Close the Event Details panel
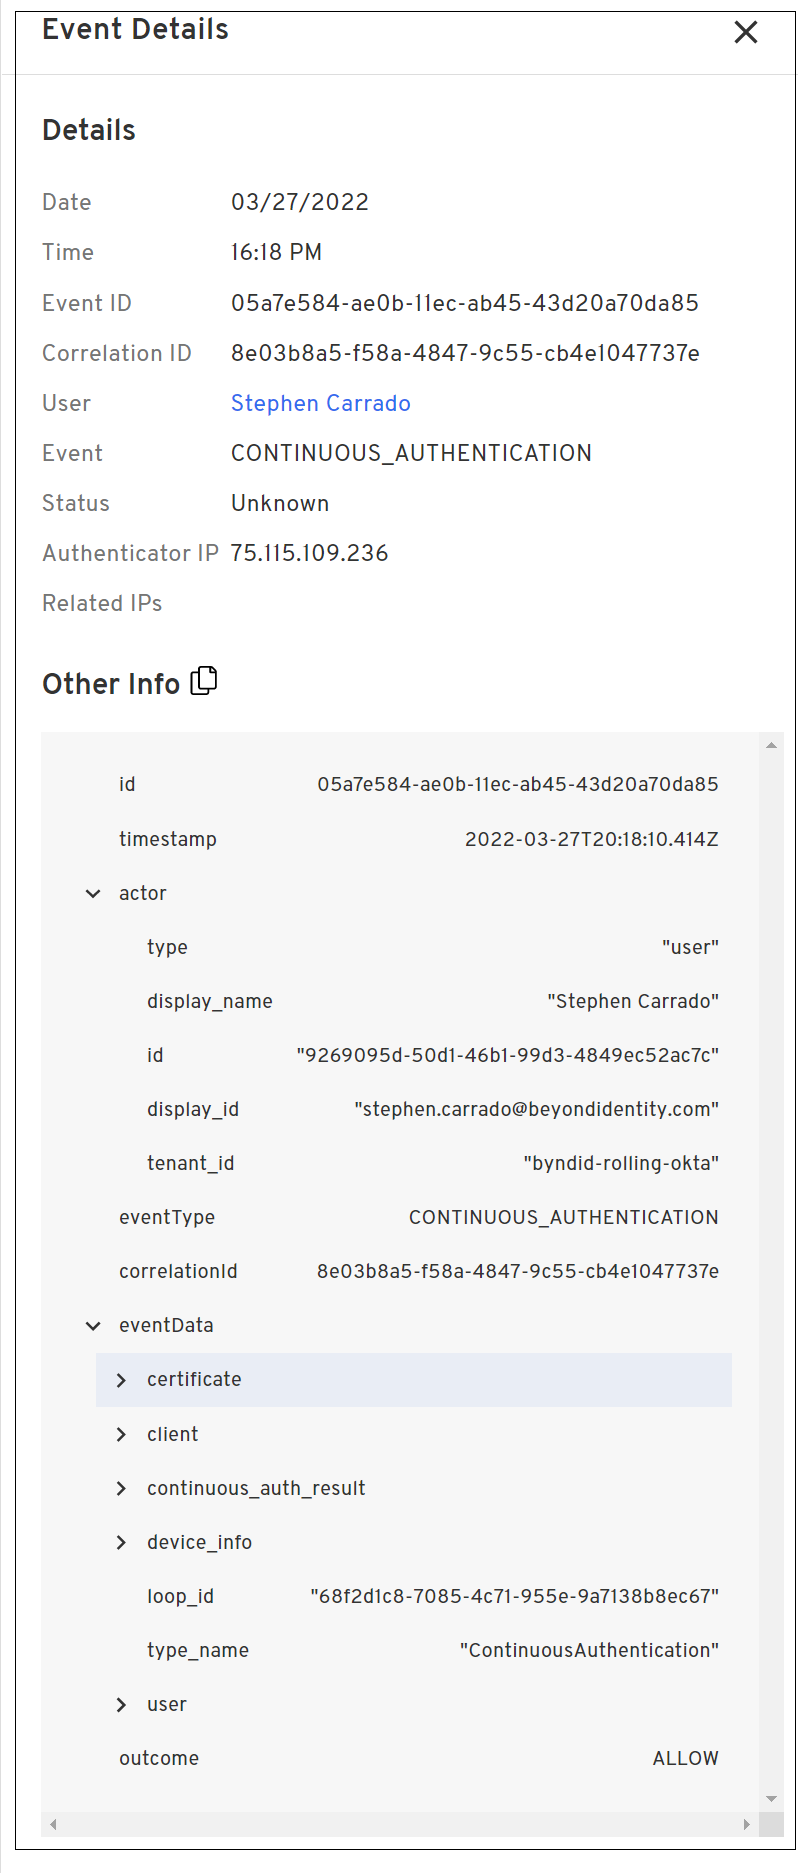Screen dimensions: 798x1873 [746, 33]
